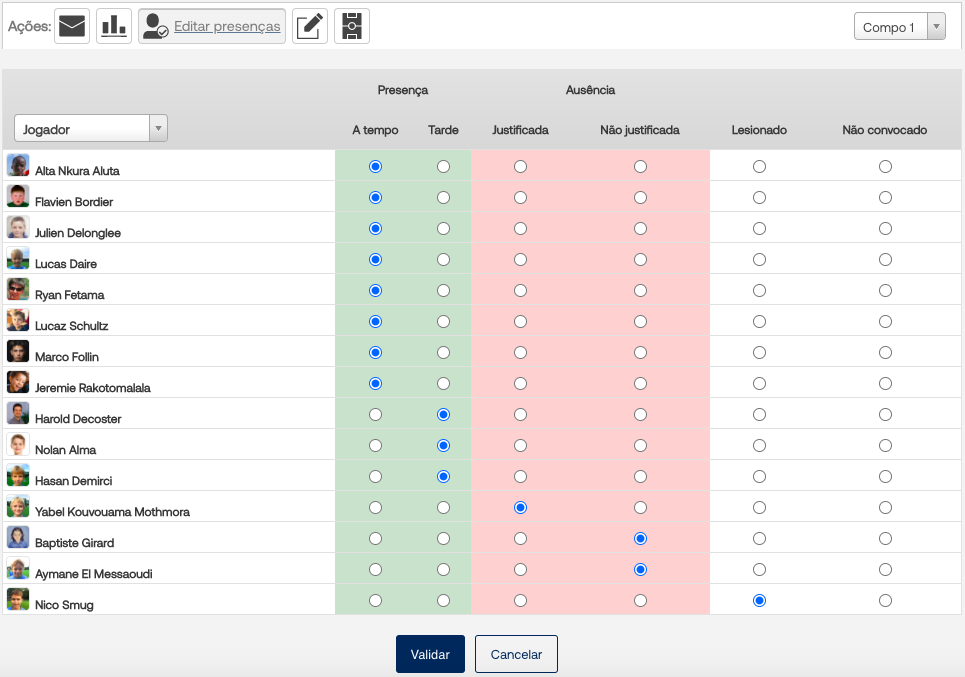
Task: Select Justificada for Julien Delonglee
Action: click(520, 229)
